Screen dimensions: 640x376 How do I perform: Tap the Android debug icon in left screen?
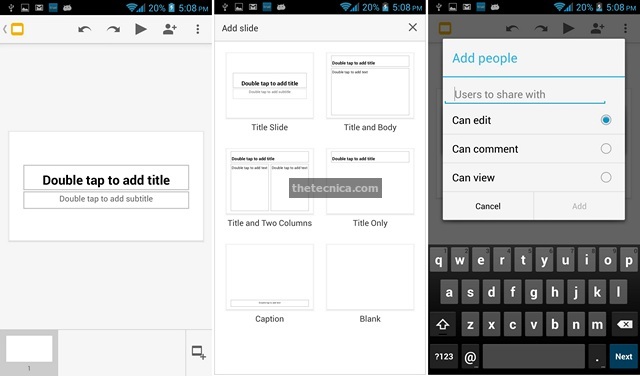click(67, 7)
